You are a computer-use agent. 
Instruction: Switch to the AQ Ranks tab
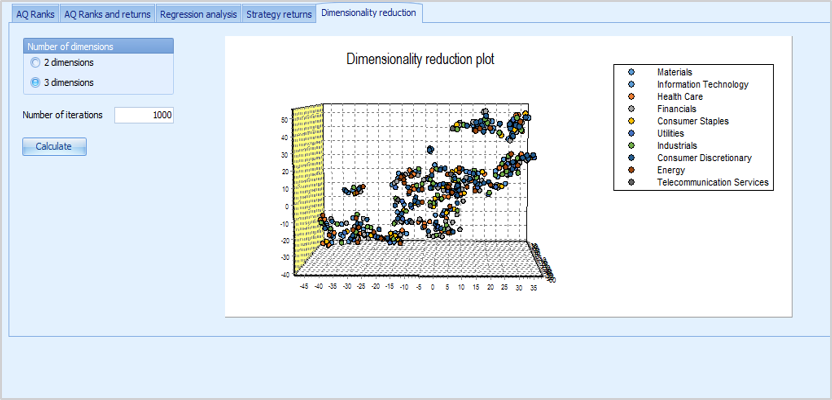click(35, 15)
